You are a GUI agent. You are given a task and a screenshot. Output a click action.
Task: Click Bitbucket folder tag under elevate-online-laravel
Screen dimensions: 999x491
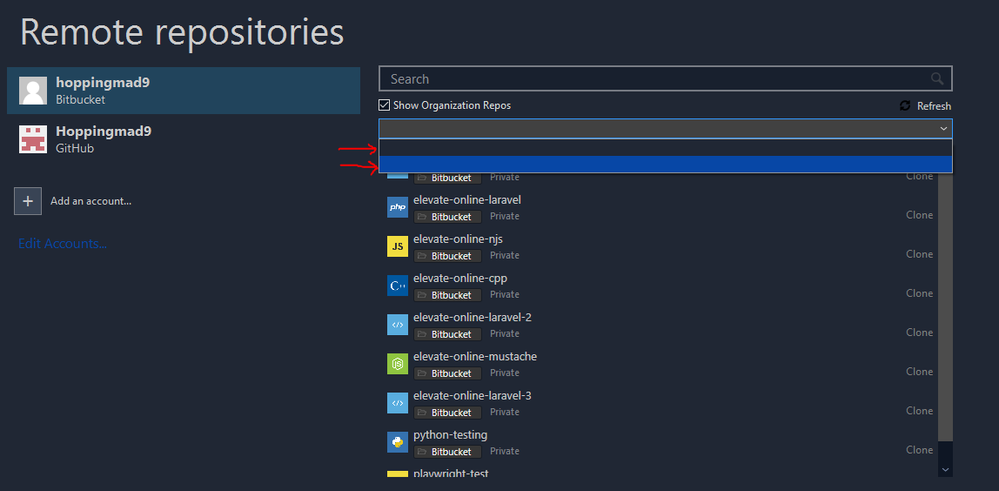click(x=447, y=217)
